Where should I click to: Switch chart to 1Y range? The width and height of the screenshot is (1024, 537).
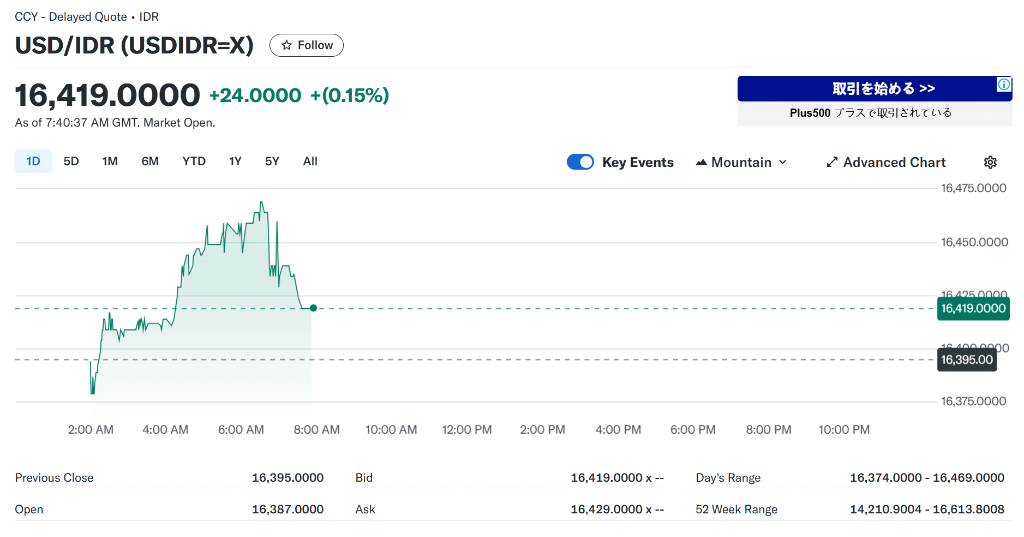pyautogui.click(x=235, y=161)
